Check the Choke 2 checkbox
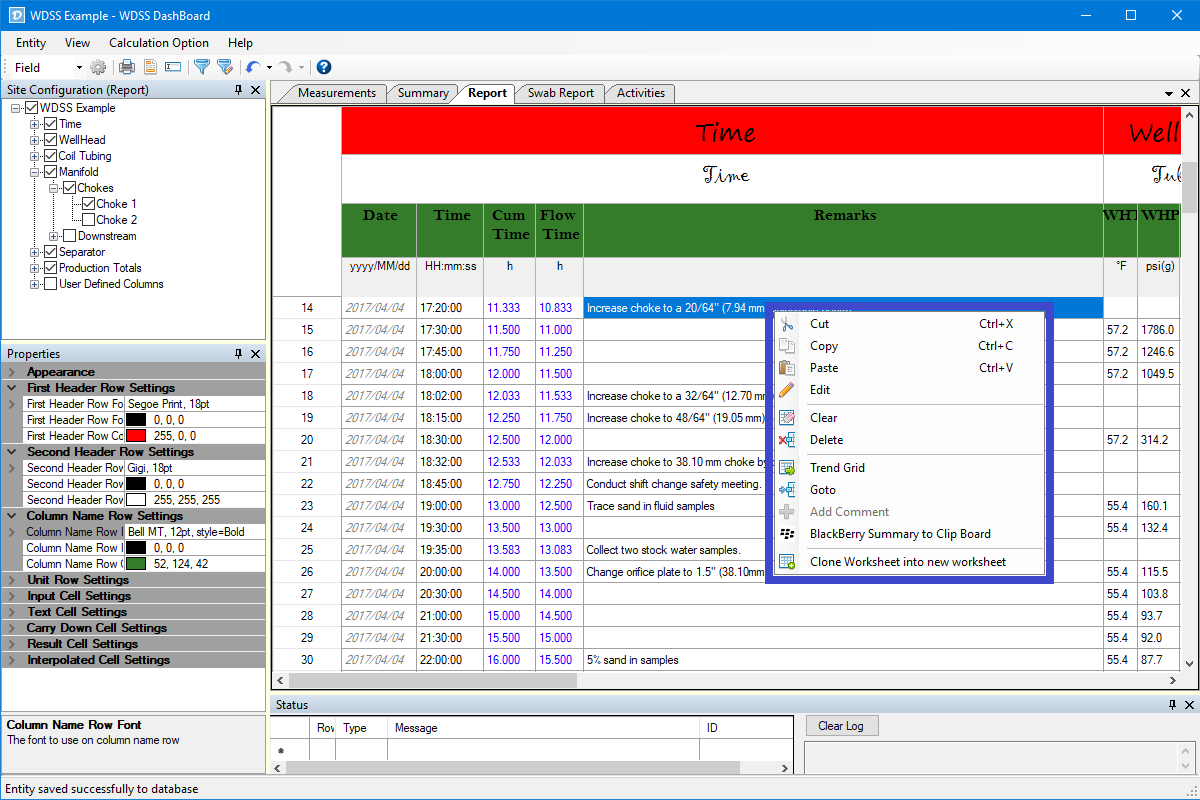Viewport: 1200px width, 800px height. point(89,220)
